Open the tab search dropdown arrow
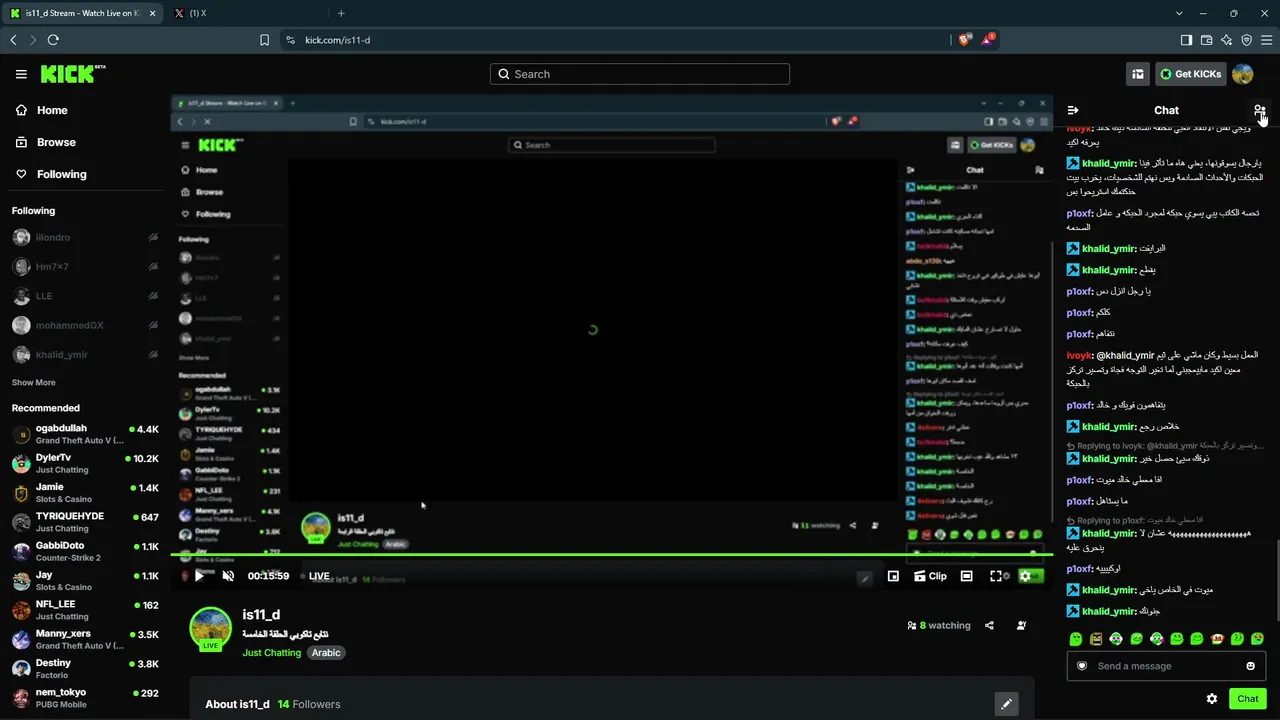The height and width of the screenshot is (720, 1280). (x=1179, y=13)
